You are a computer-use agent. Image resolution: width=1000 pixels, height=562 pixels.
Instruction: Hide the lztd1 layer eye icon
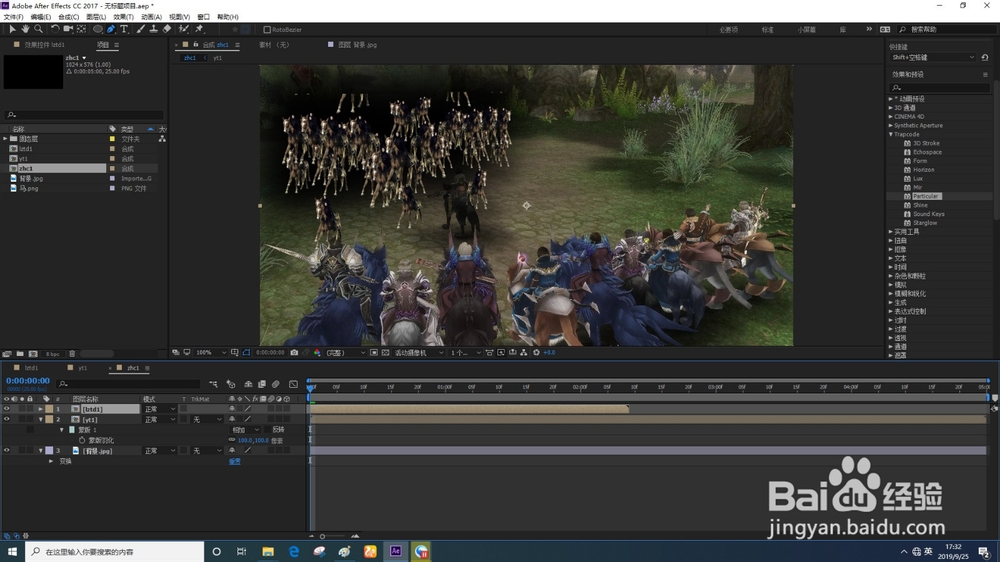tap(6, 409)
